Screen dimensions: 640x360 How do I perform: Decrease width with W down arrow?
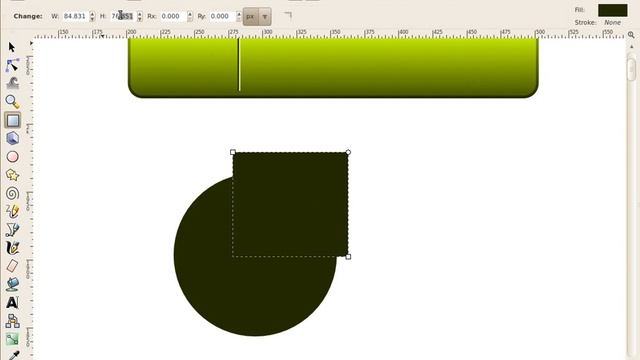(x=92, y=19)
